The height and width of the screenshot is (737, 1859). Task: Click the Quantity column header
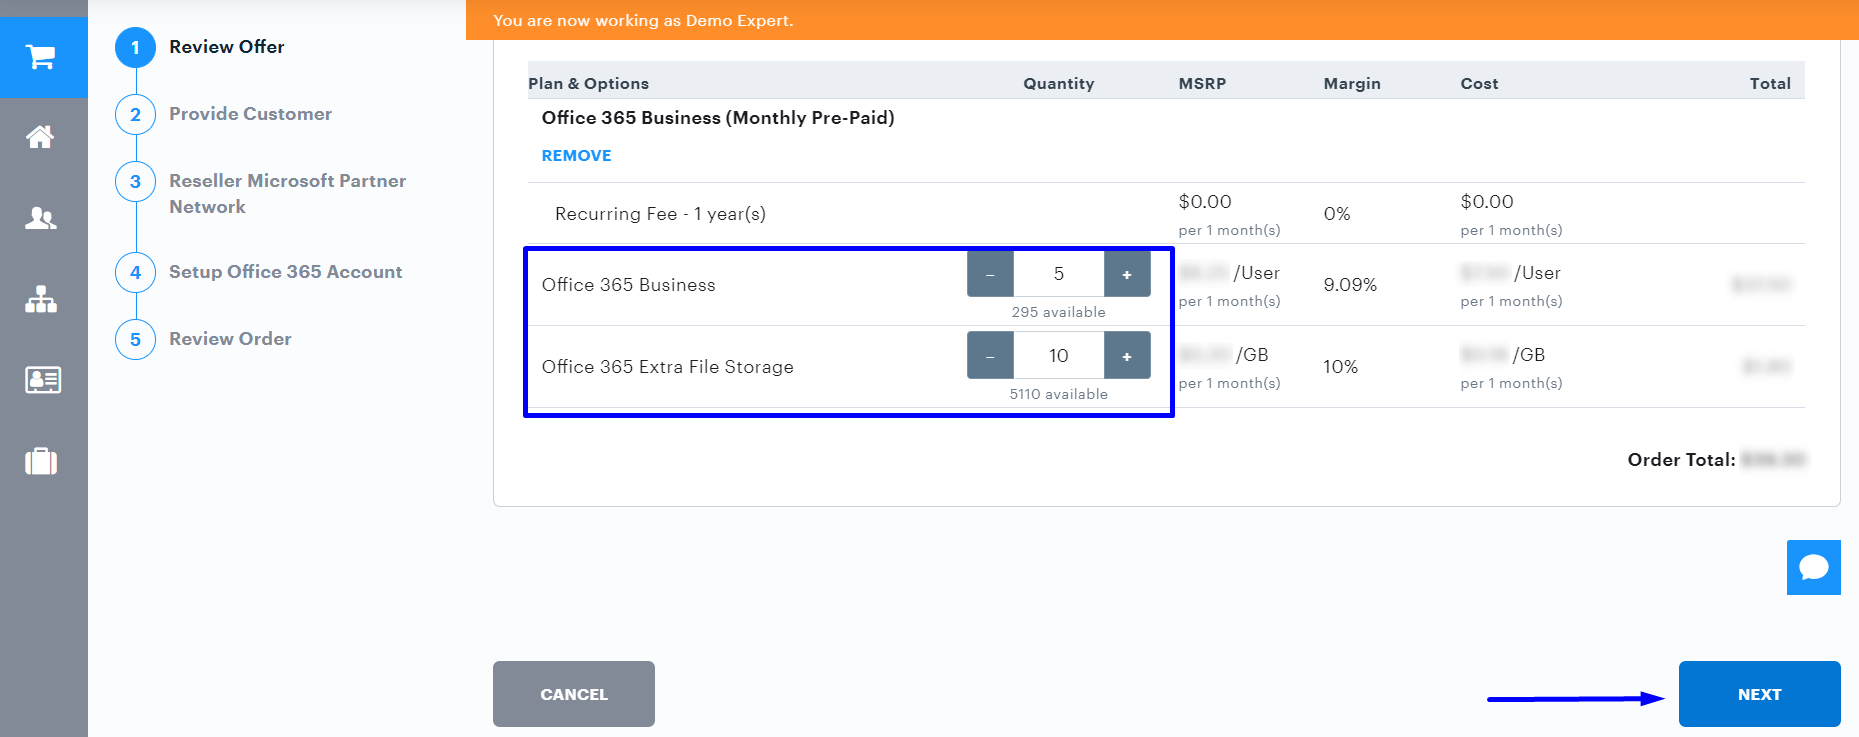pyautogui.click(x=1058, y=84)
